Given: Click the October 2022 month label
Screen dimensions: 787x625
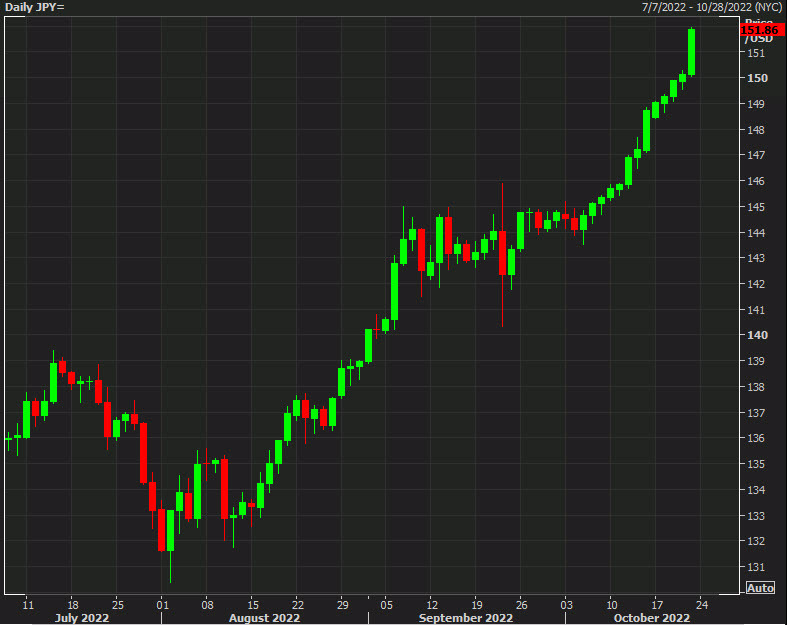Looking at the screenshot, I should click(652, 618).
